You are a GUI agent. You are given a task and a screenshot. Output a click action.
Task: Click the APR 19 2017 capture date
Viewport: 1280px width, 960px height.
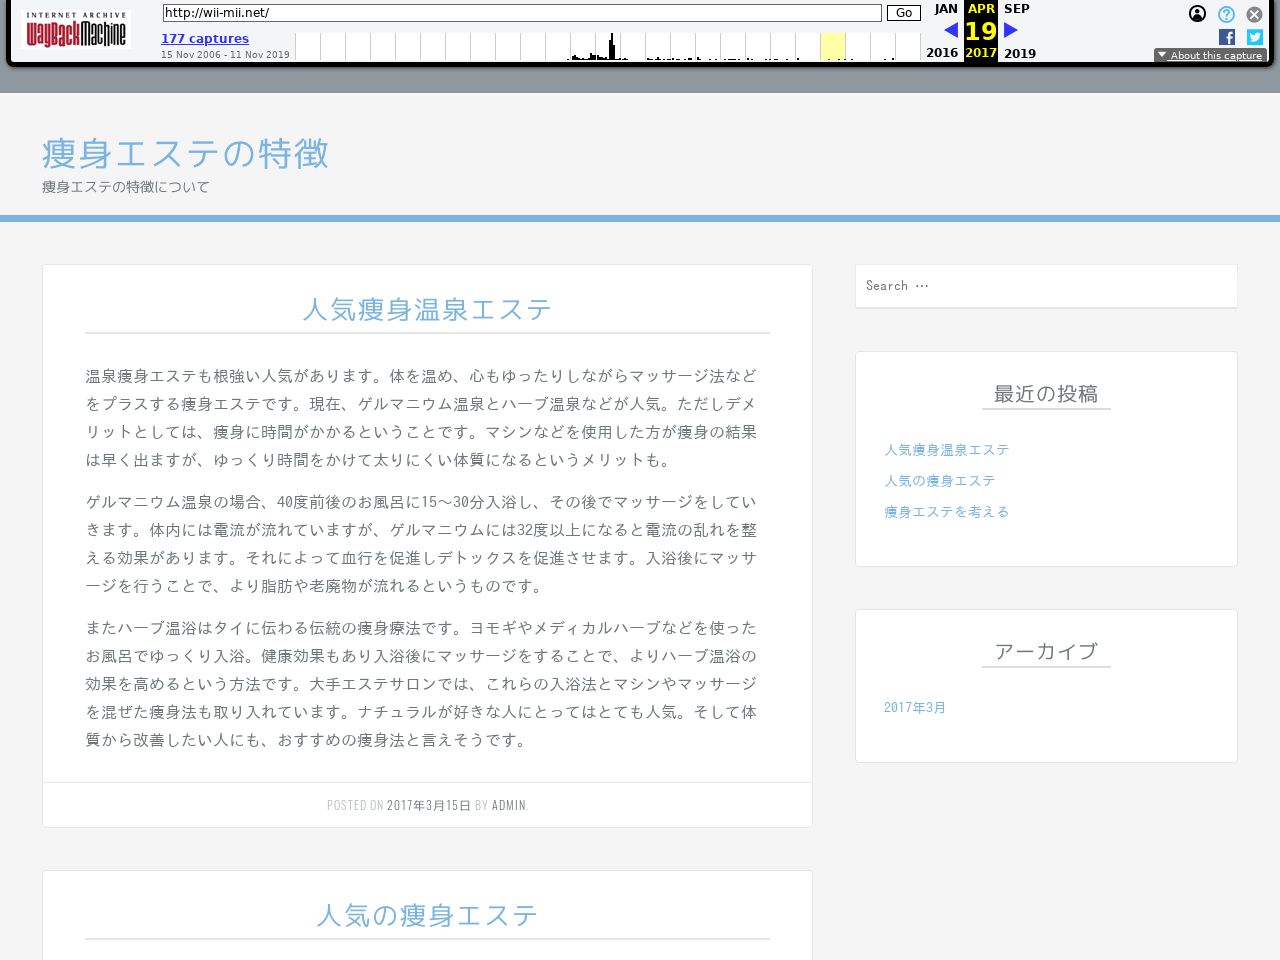pos(981,30)
